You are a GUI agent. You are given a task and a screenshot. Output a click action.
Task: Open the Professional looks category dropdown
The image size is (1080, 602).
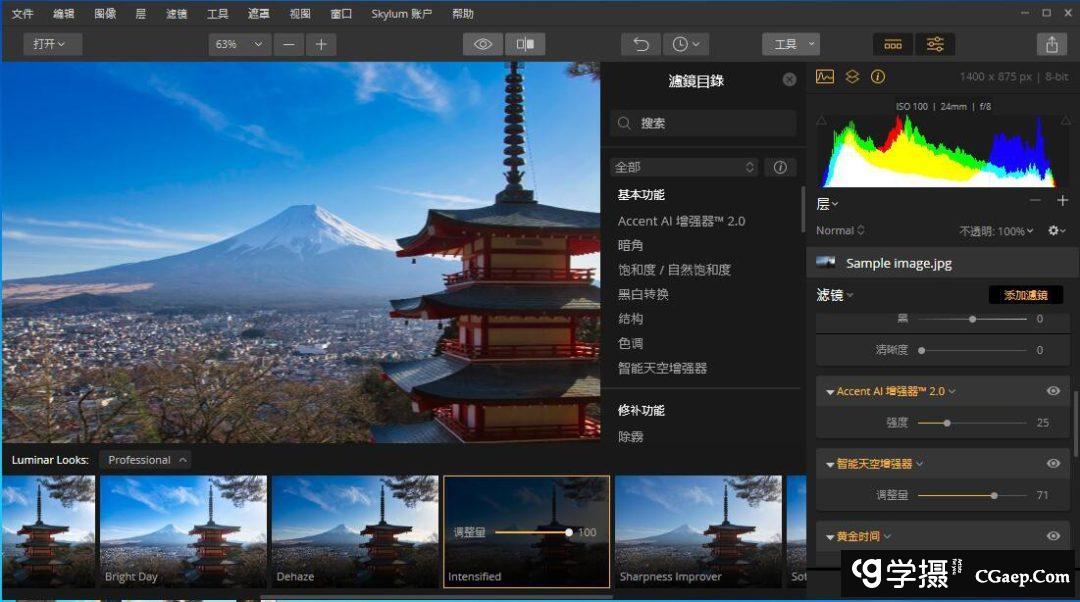click(145, 460)
